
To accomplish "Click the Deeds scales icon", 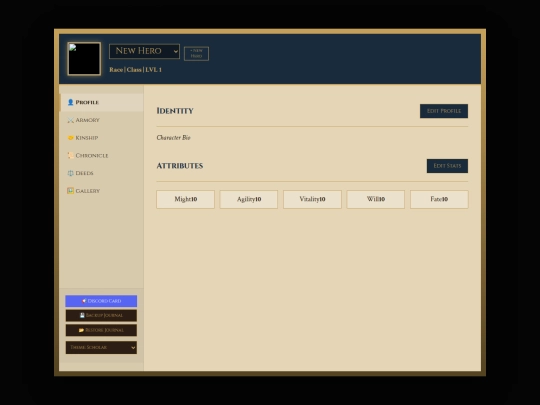I will [71, 173].
